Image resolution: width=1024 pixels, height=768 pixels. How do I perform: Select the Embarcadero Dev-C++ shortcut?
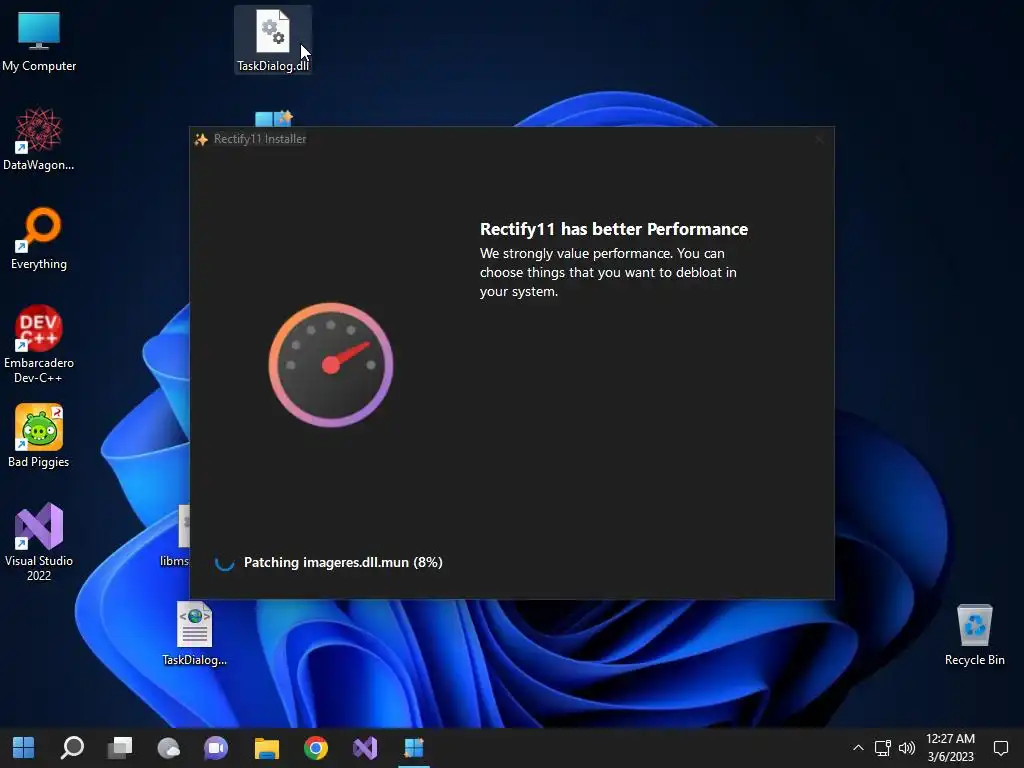(39, 344)
